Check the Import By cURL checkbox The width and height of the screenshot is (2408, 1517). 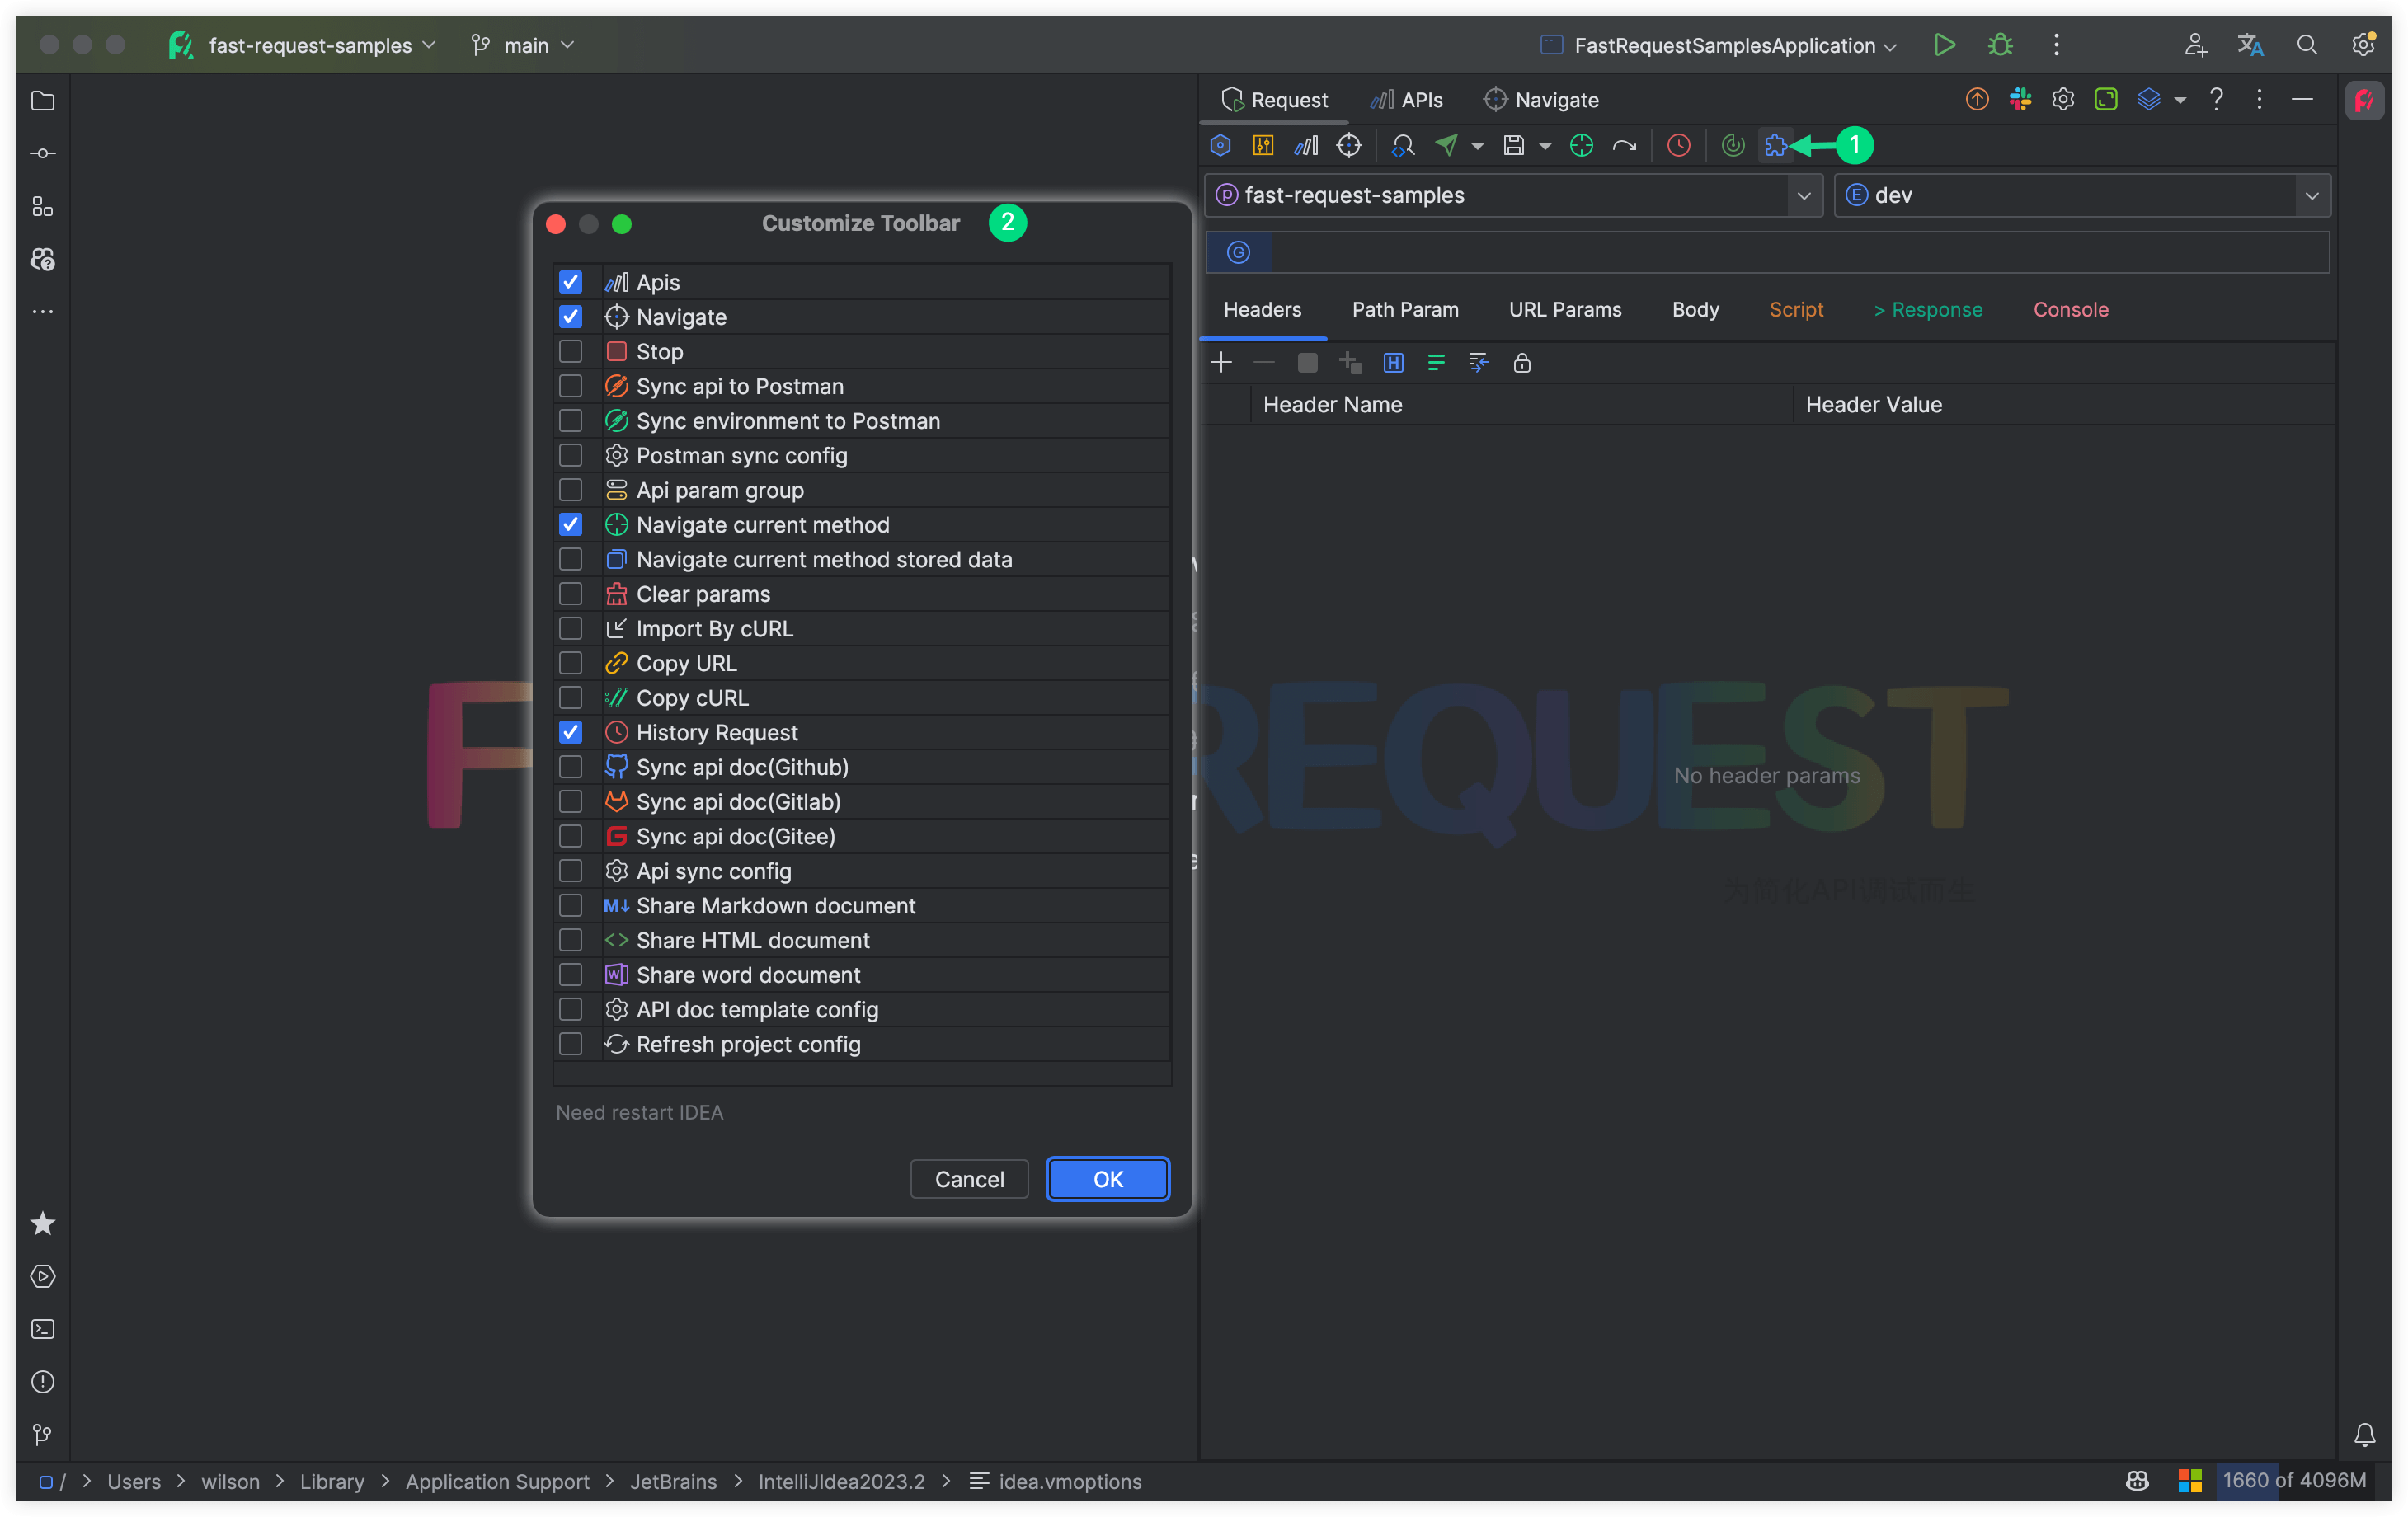tap(570, 629)
